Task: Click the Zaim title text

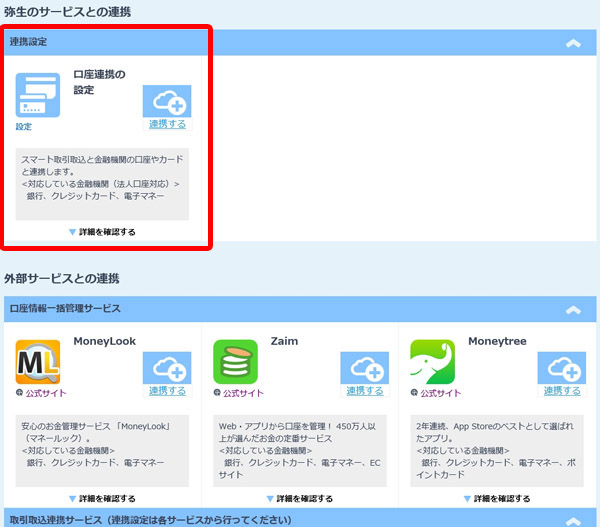Action: point(284,341)
